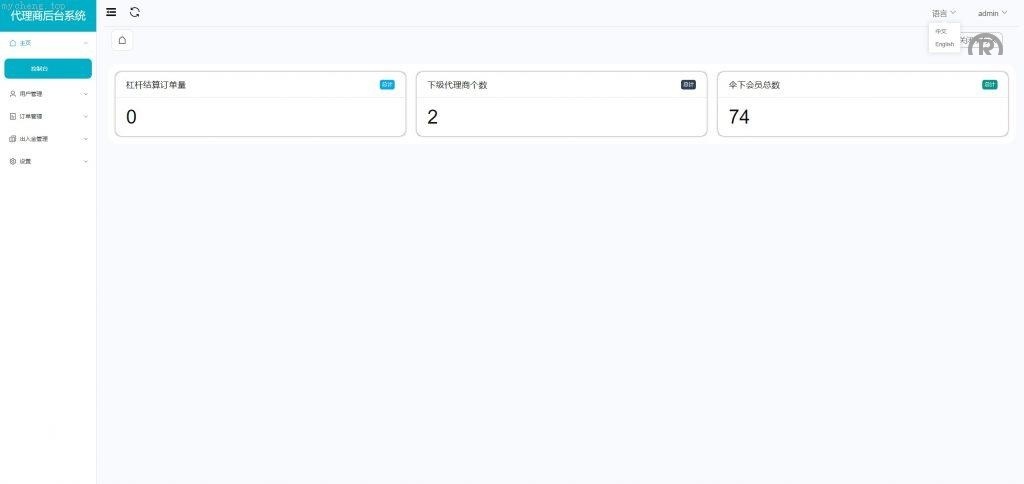Viewport: 1024px width, 484px height.
Task: Click the order icon beside 订单管理
Action: pyautogui.click(x=13, y=116)
